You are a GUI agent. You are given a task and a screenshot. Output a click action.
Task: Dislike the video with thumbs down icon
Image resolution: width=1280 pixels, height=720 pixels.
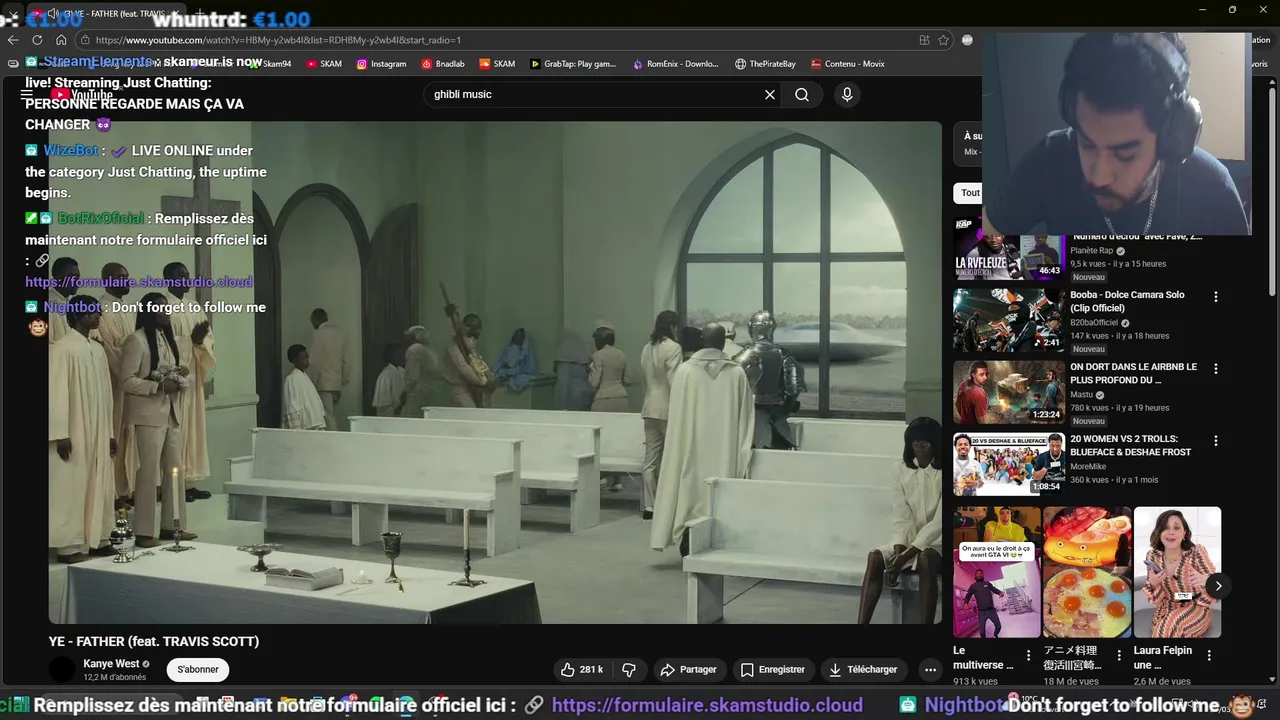click(x=629, y=669)
